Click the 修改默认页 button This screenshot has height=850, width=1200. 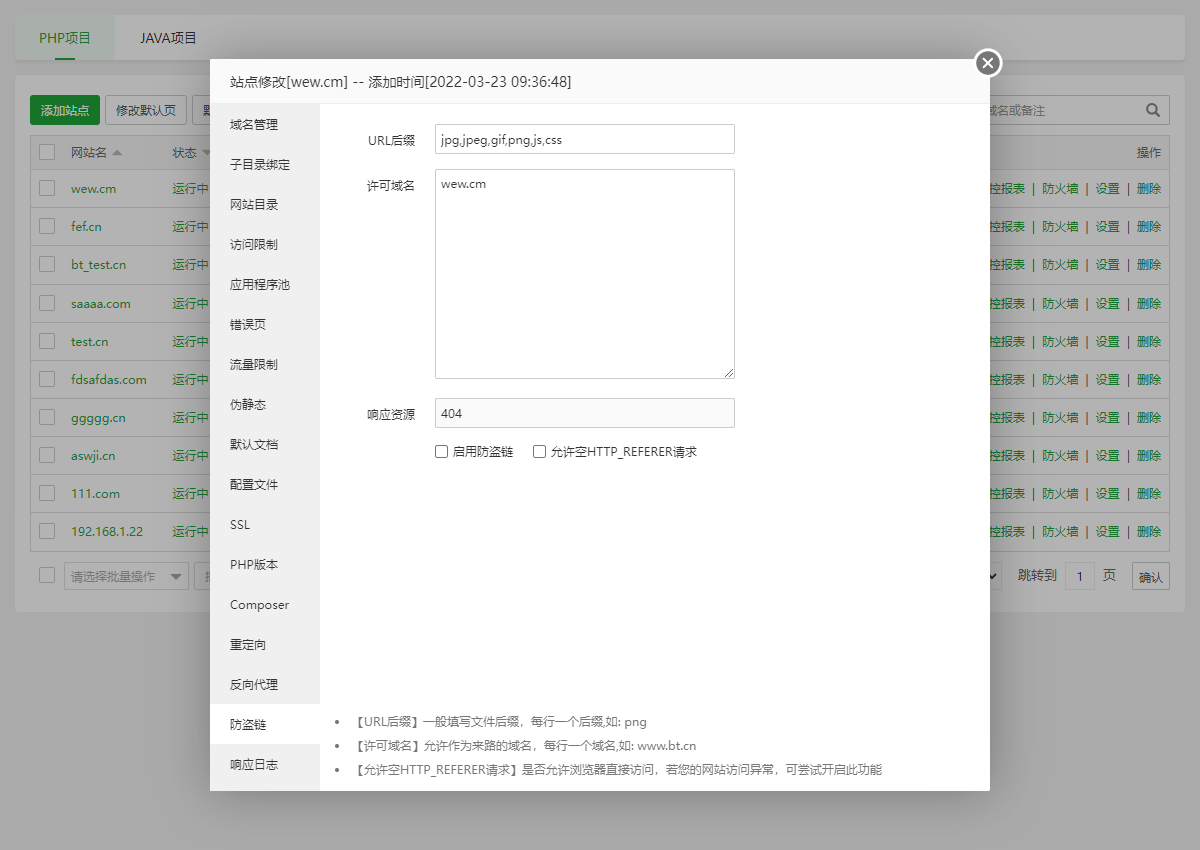click(x=145, y=110)
